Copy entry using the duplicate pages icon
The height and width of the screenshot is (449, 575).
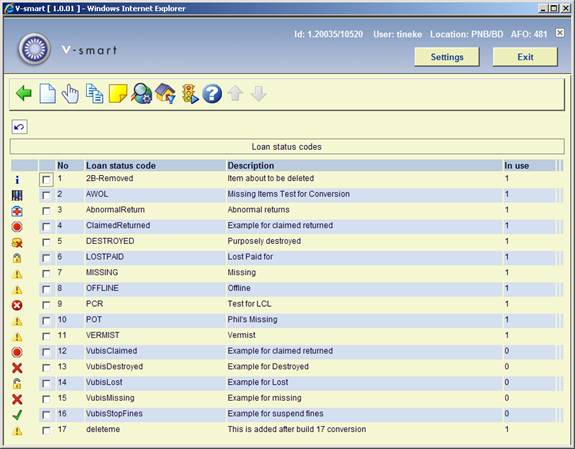coord(94,94)
